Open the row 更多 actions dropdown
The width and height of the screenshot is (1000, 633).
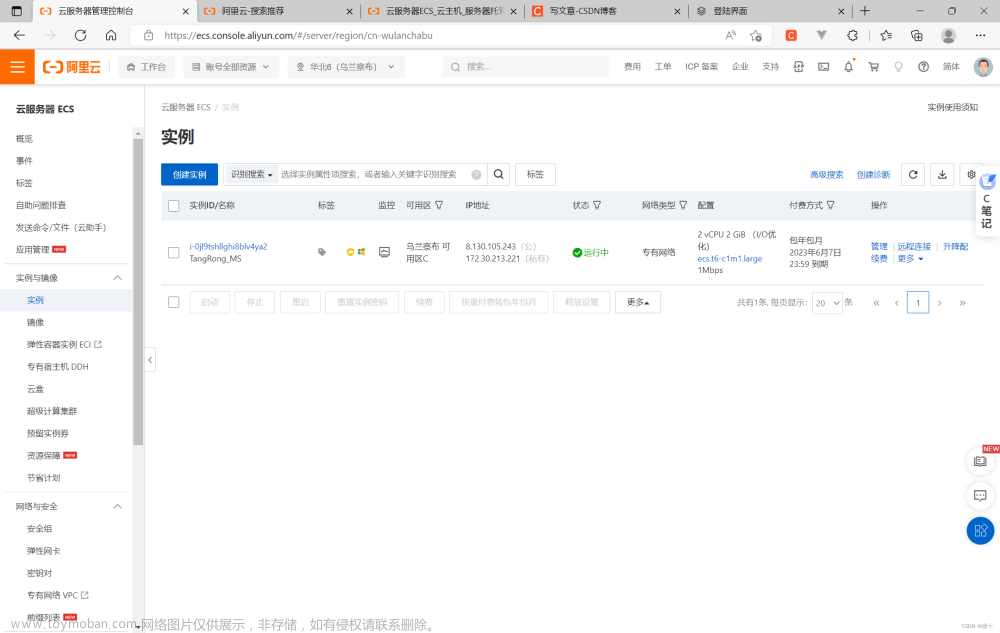[x=910, y=259]
